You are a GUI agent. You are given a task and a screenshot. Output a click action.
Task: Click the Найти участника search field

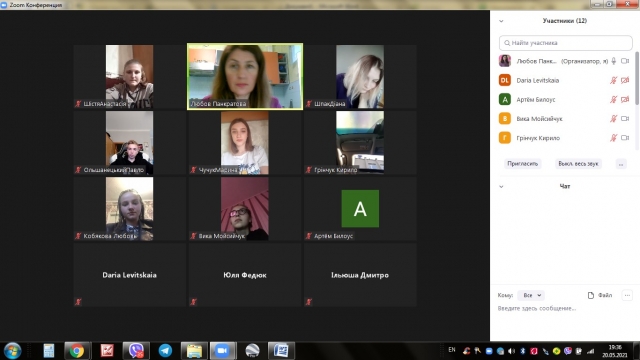coord(565,43)
